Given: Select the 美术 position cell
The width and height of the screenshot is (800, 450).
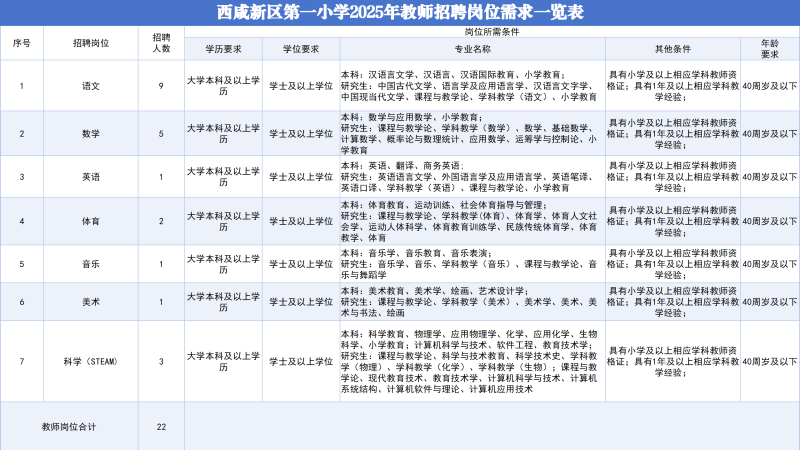Looking at the screenshot, I should (91, 301).
